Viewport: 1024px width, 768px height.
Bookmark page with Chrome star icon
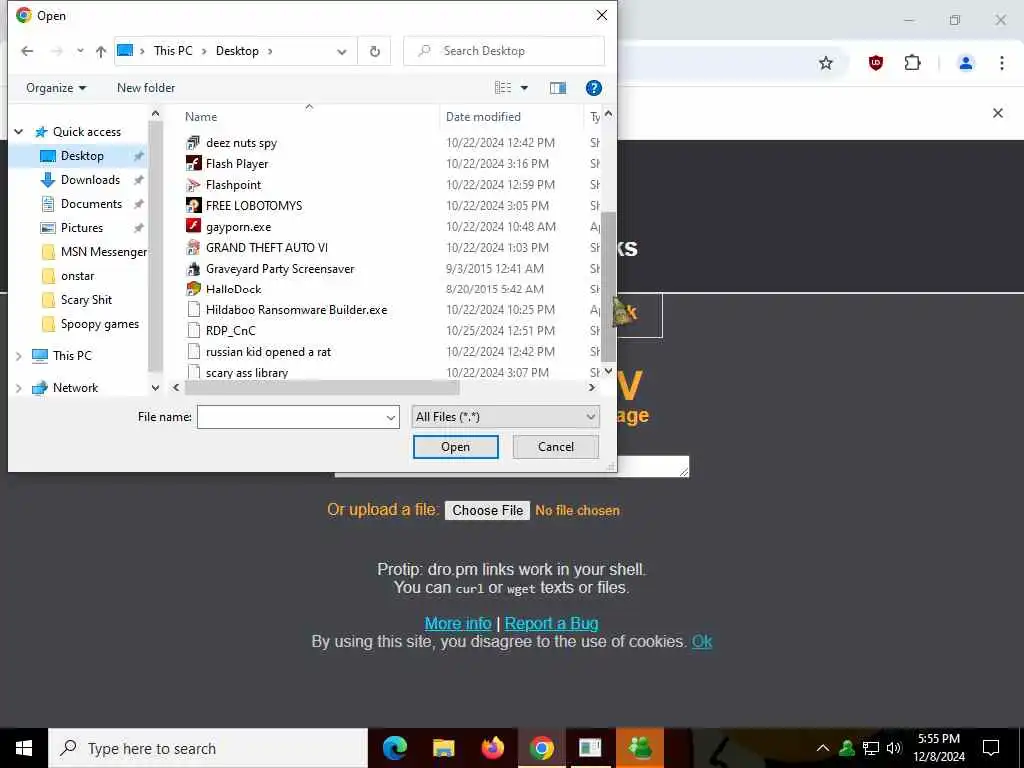[x=826, y=63]
